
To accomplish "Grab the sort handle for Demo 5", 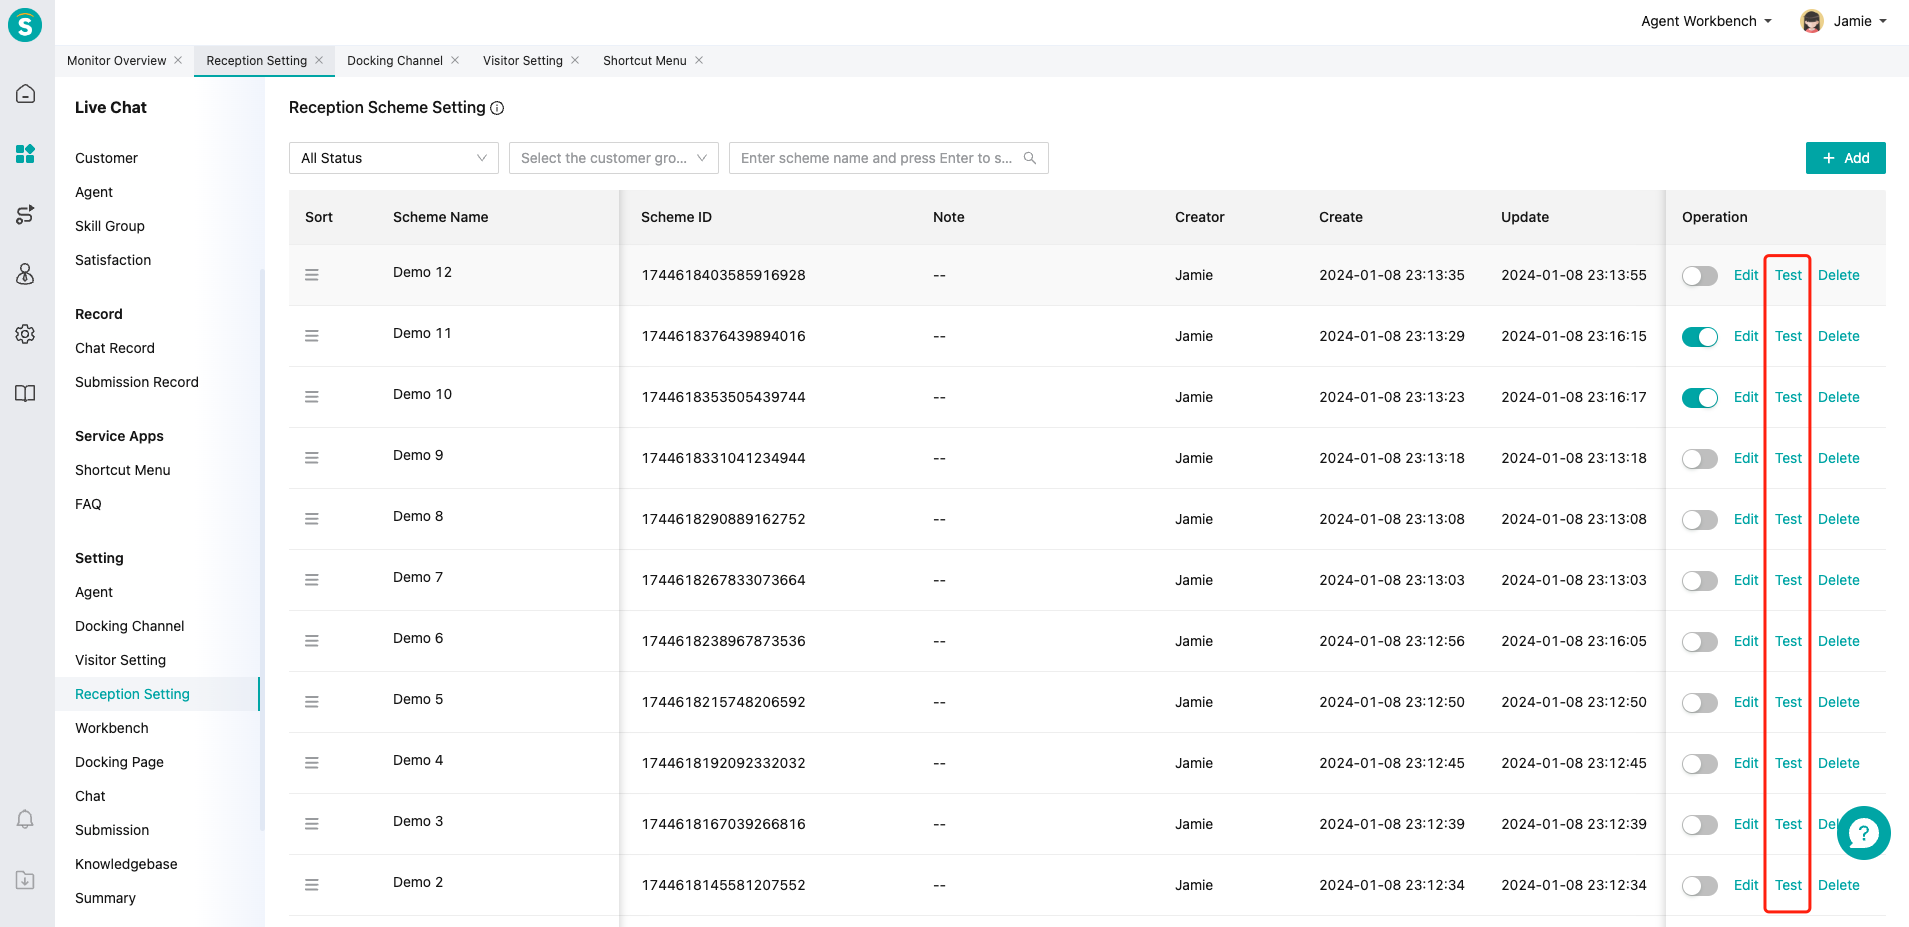I will 312,702.
